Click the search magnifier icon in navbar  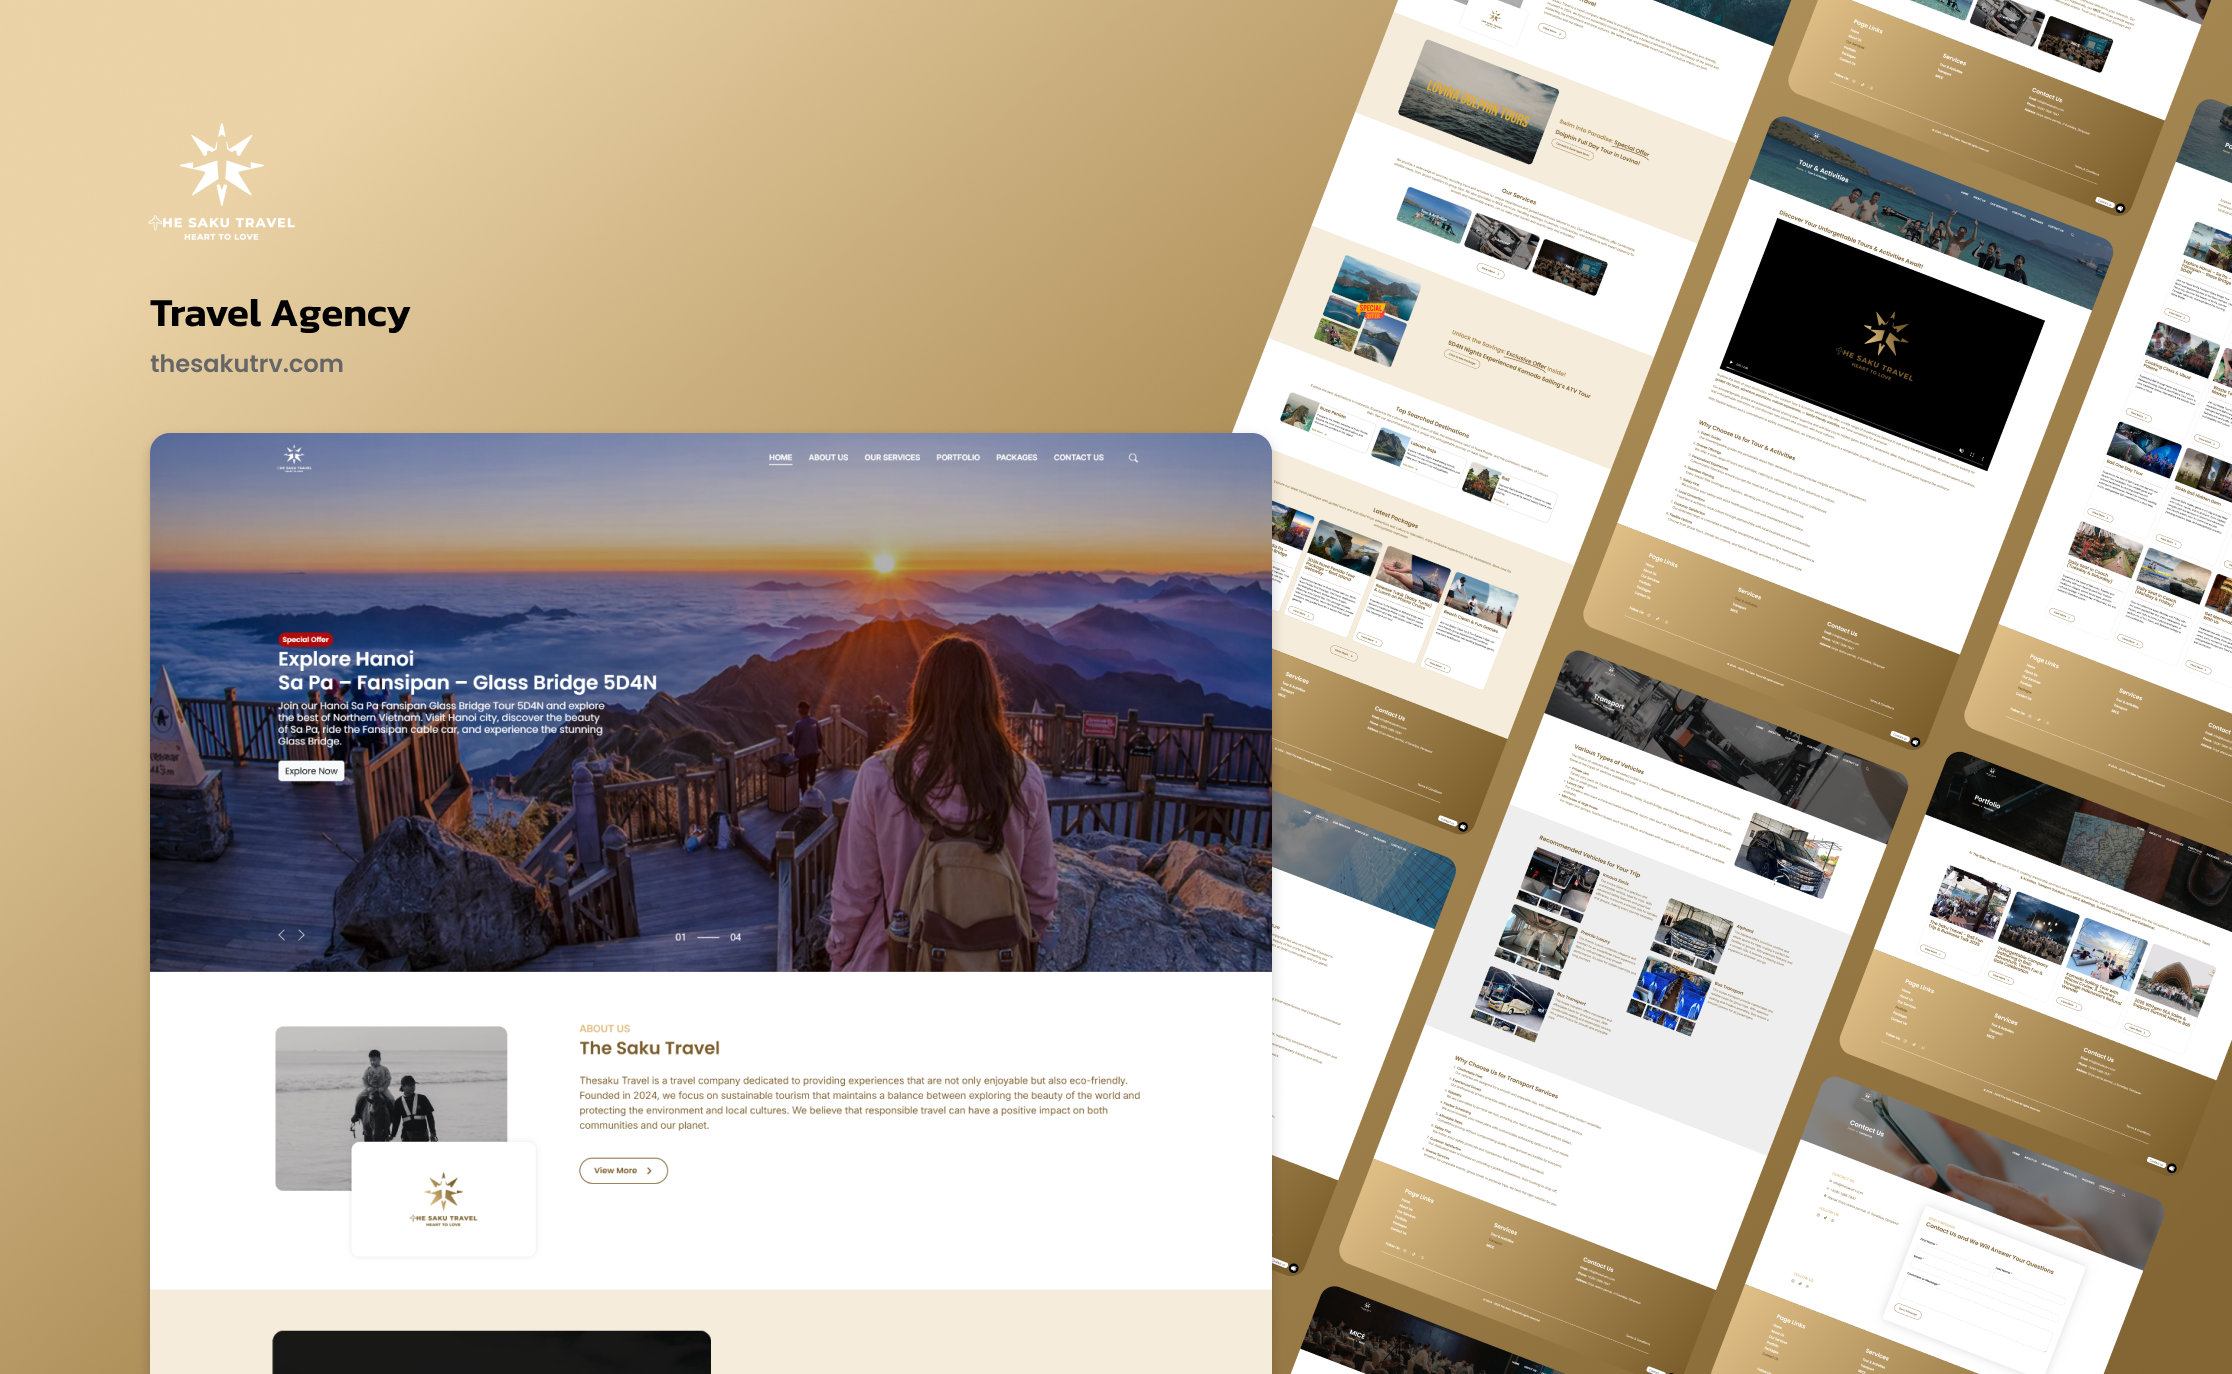click(1133, 458)
